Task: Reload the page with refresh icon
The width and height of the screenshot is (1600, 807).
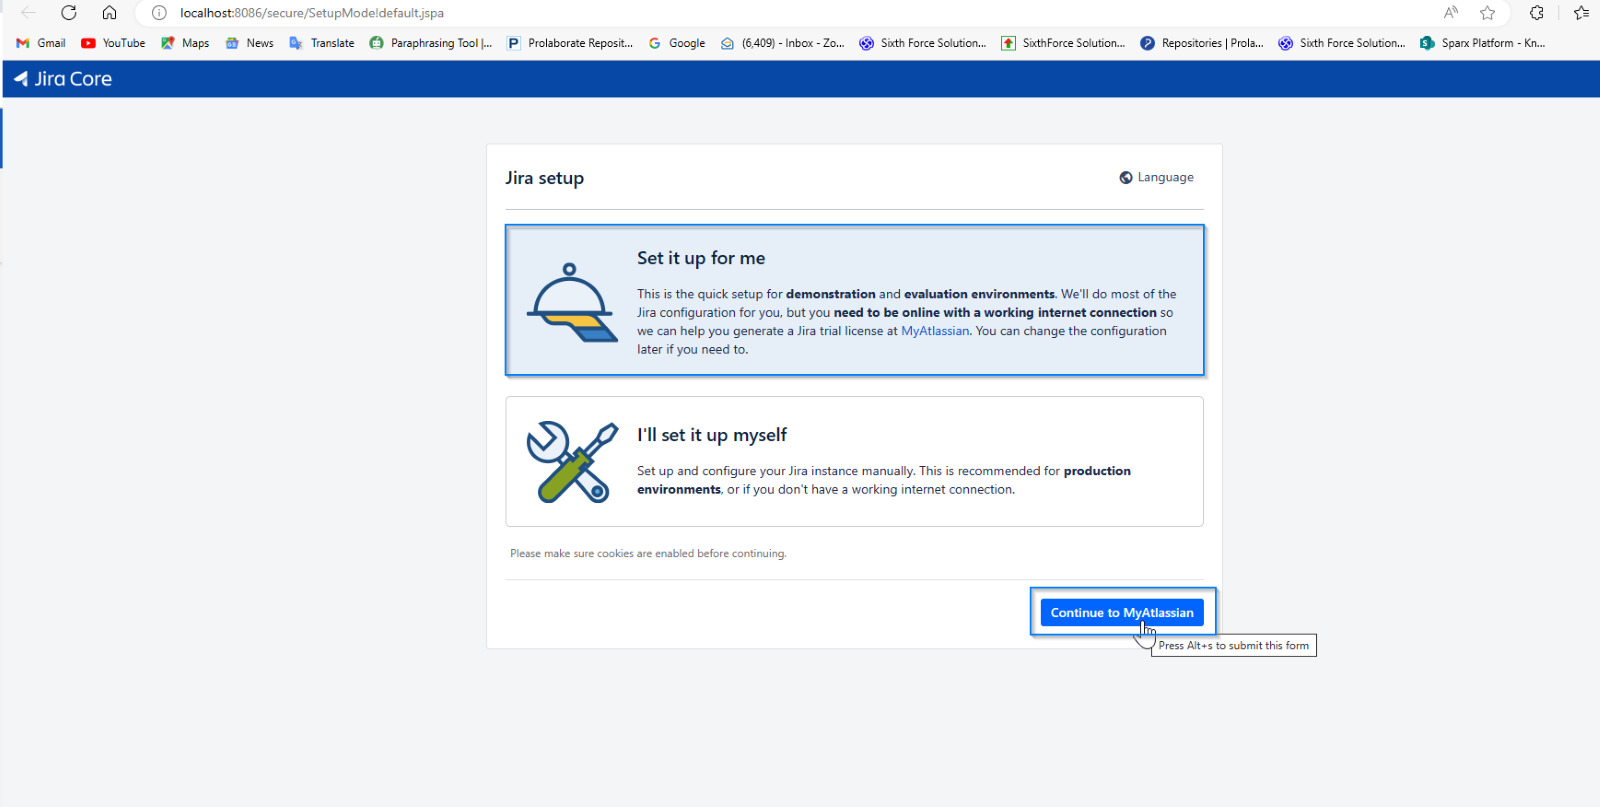Action: [69, 13]
